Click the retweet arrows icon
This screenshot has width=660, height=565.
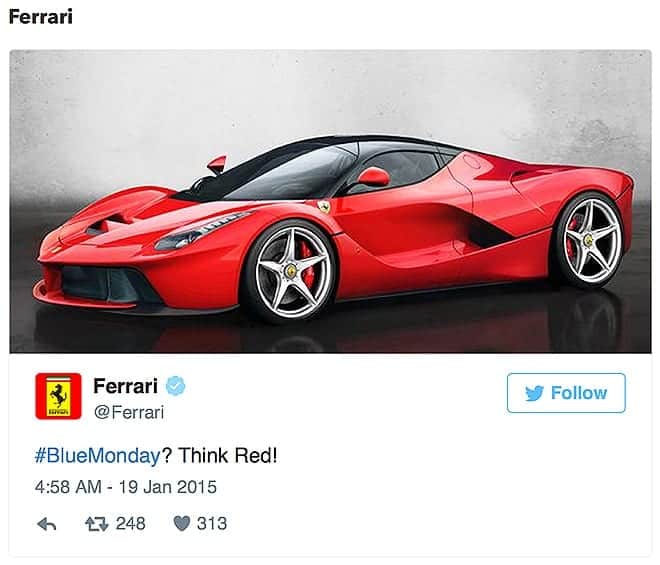(x=97, y=524)
